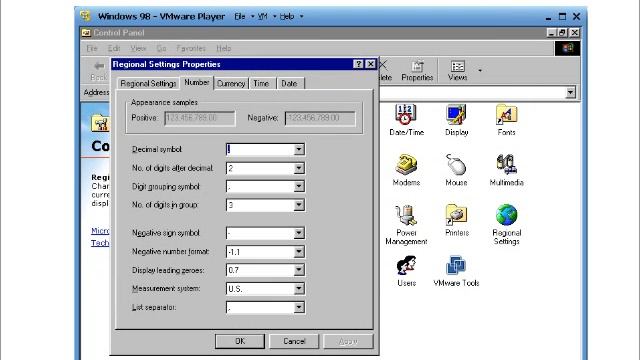640x360 pixels.
Task: Switch to the Regional Settings tab
Action: point(148,83)
